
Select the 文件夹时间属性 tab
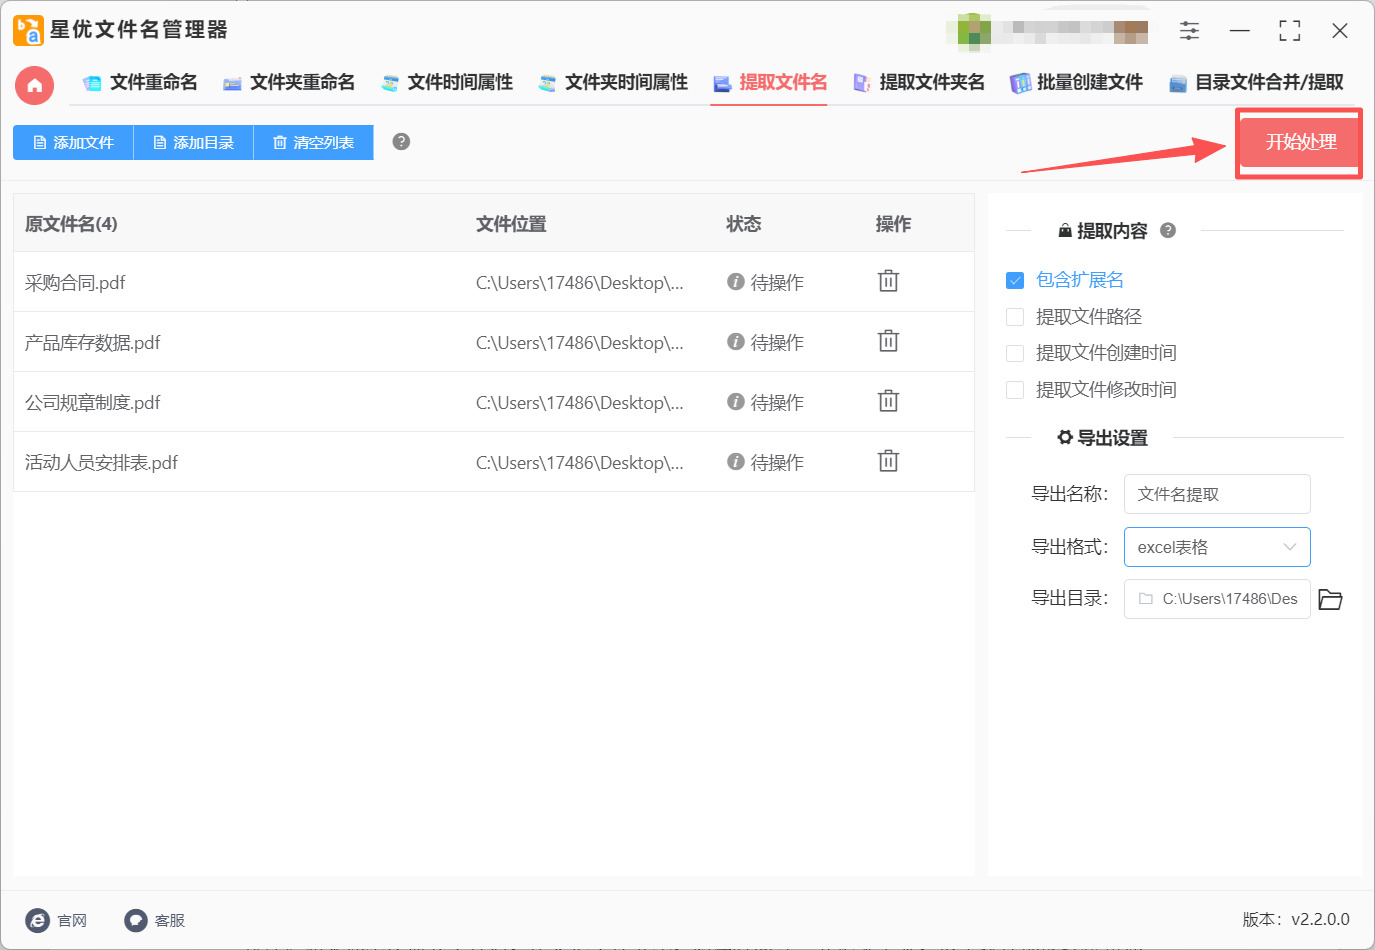point(613,83)
